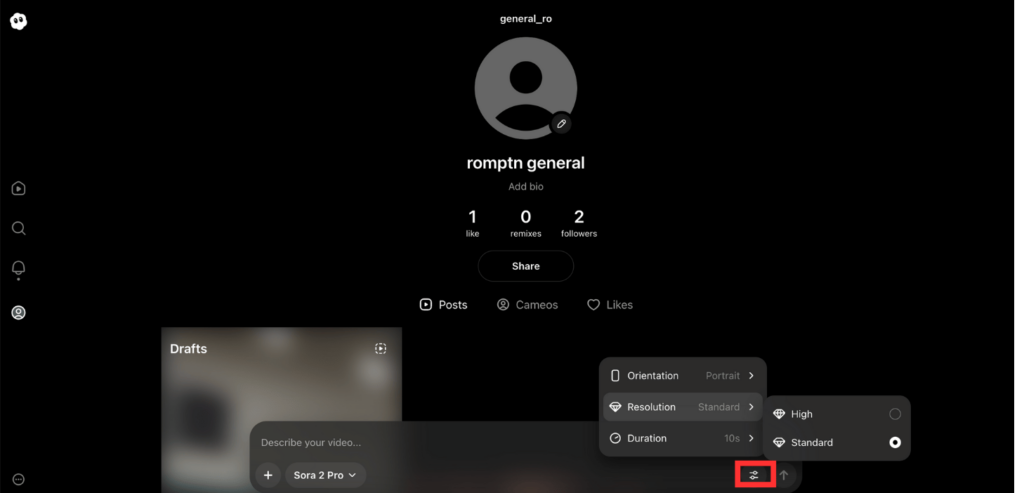The height and width of the screenshot is (493, 1024).
Task: Open notifications bell icon
Action: 18,268
